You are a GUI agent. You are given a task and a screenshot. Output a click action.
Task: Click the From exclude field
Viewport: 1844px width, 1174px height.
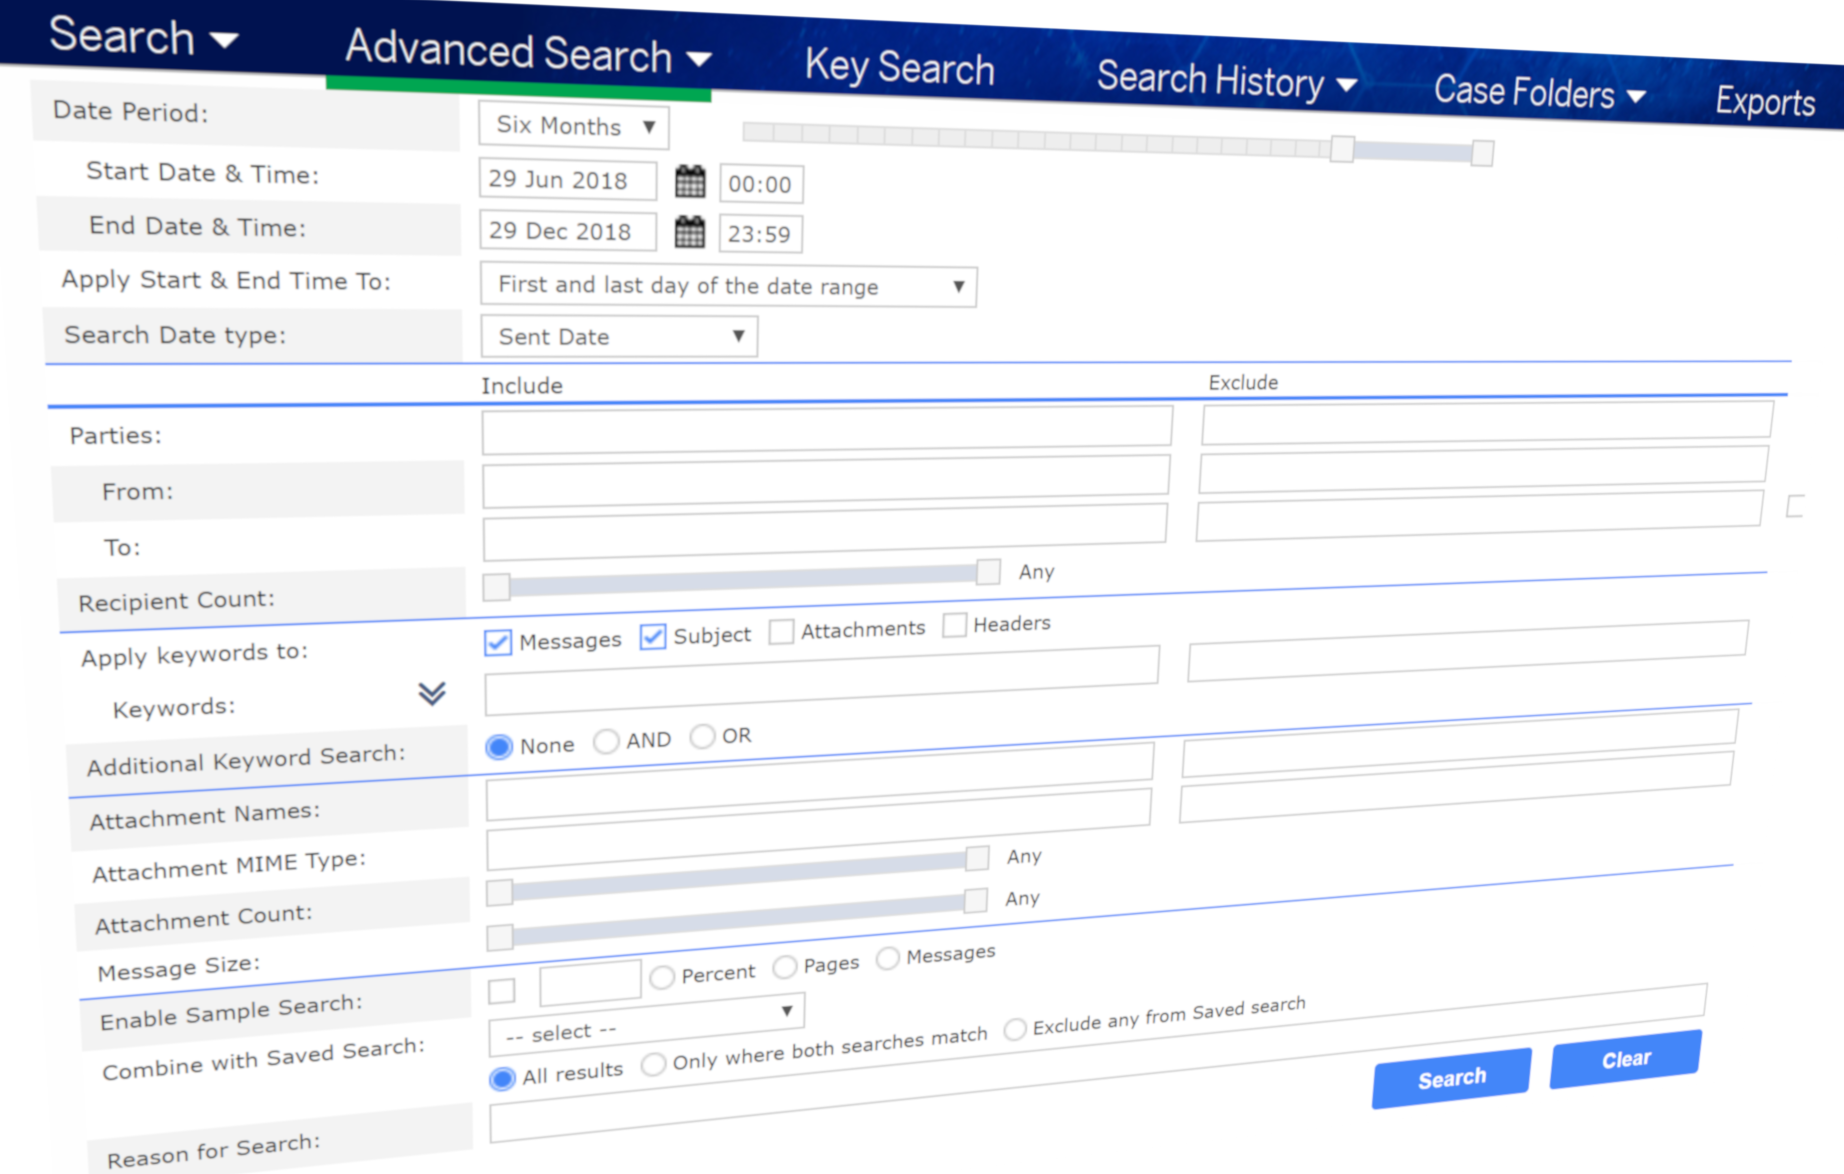click(x=1483, y=470)
